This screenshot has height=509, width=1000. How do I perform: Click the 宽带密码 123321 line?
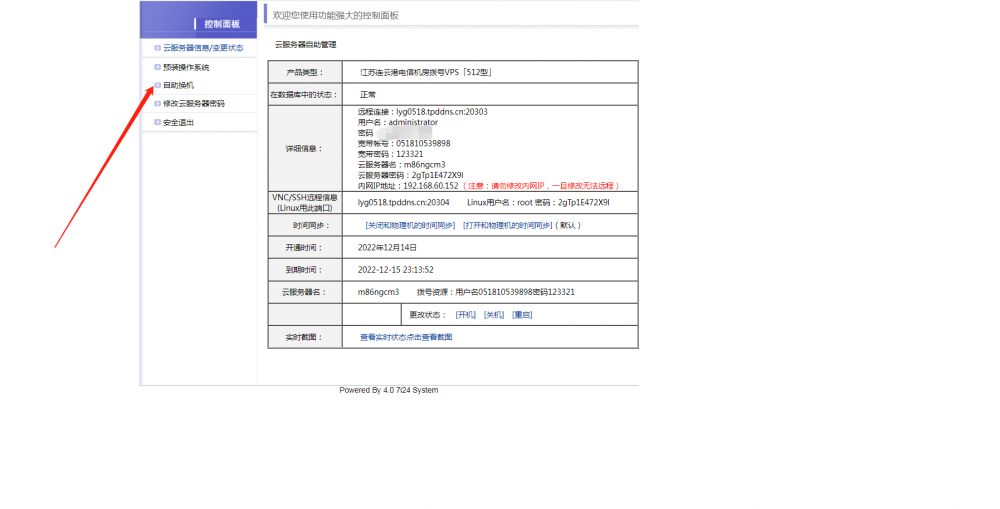(x=390, y=154)
